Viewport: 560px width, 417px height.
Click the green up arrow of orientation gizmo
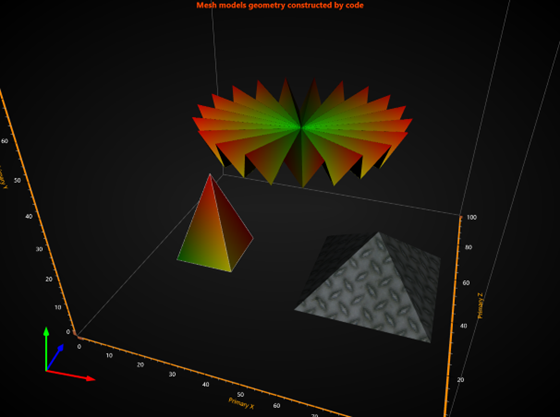coord(46,348)
